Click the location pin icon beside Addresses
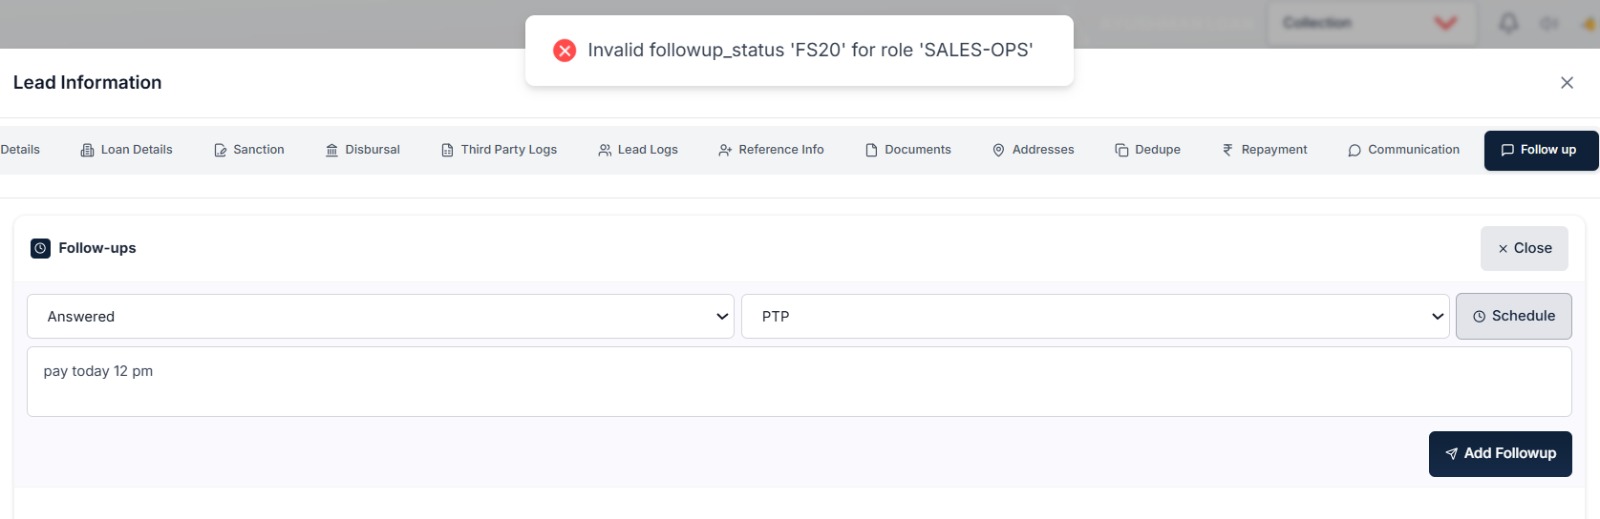The image size is (1600, 519). [x=998, y=150]
